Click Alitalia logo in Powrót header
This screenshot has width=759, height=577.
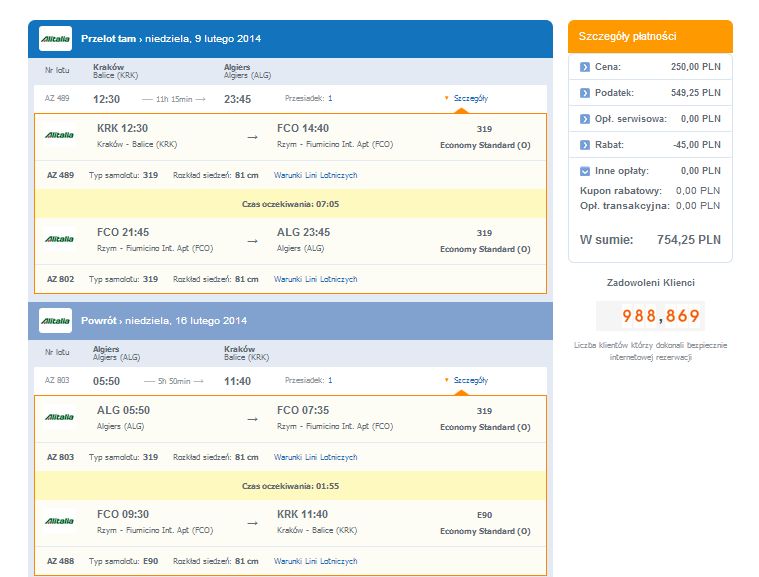pyautogui.click(x=55, y=320)
